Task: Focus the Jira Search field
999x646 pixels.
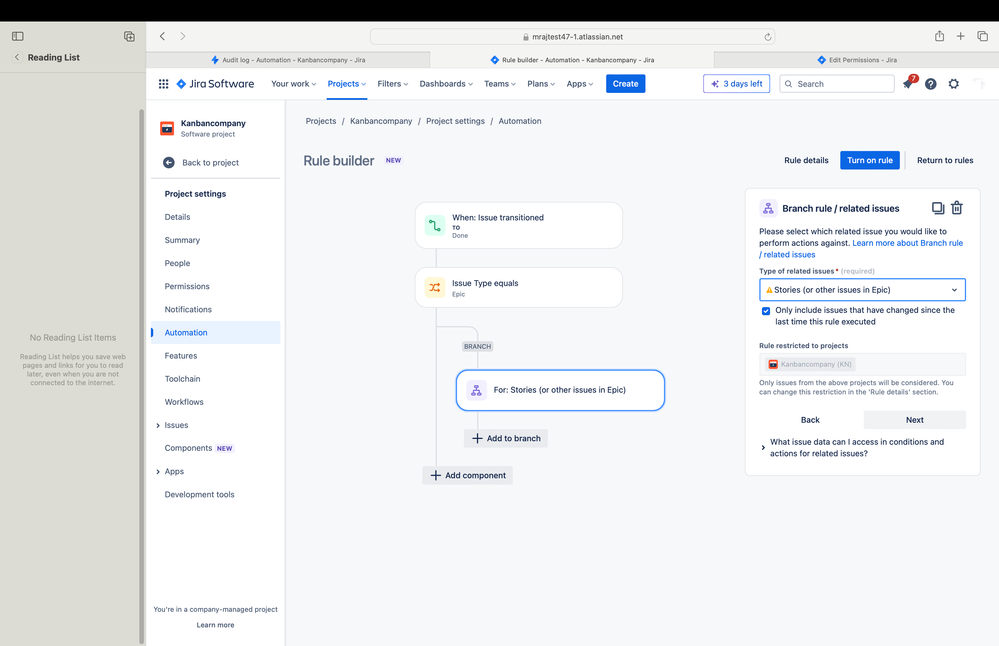Action: click(837, 83)
